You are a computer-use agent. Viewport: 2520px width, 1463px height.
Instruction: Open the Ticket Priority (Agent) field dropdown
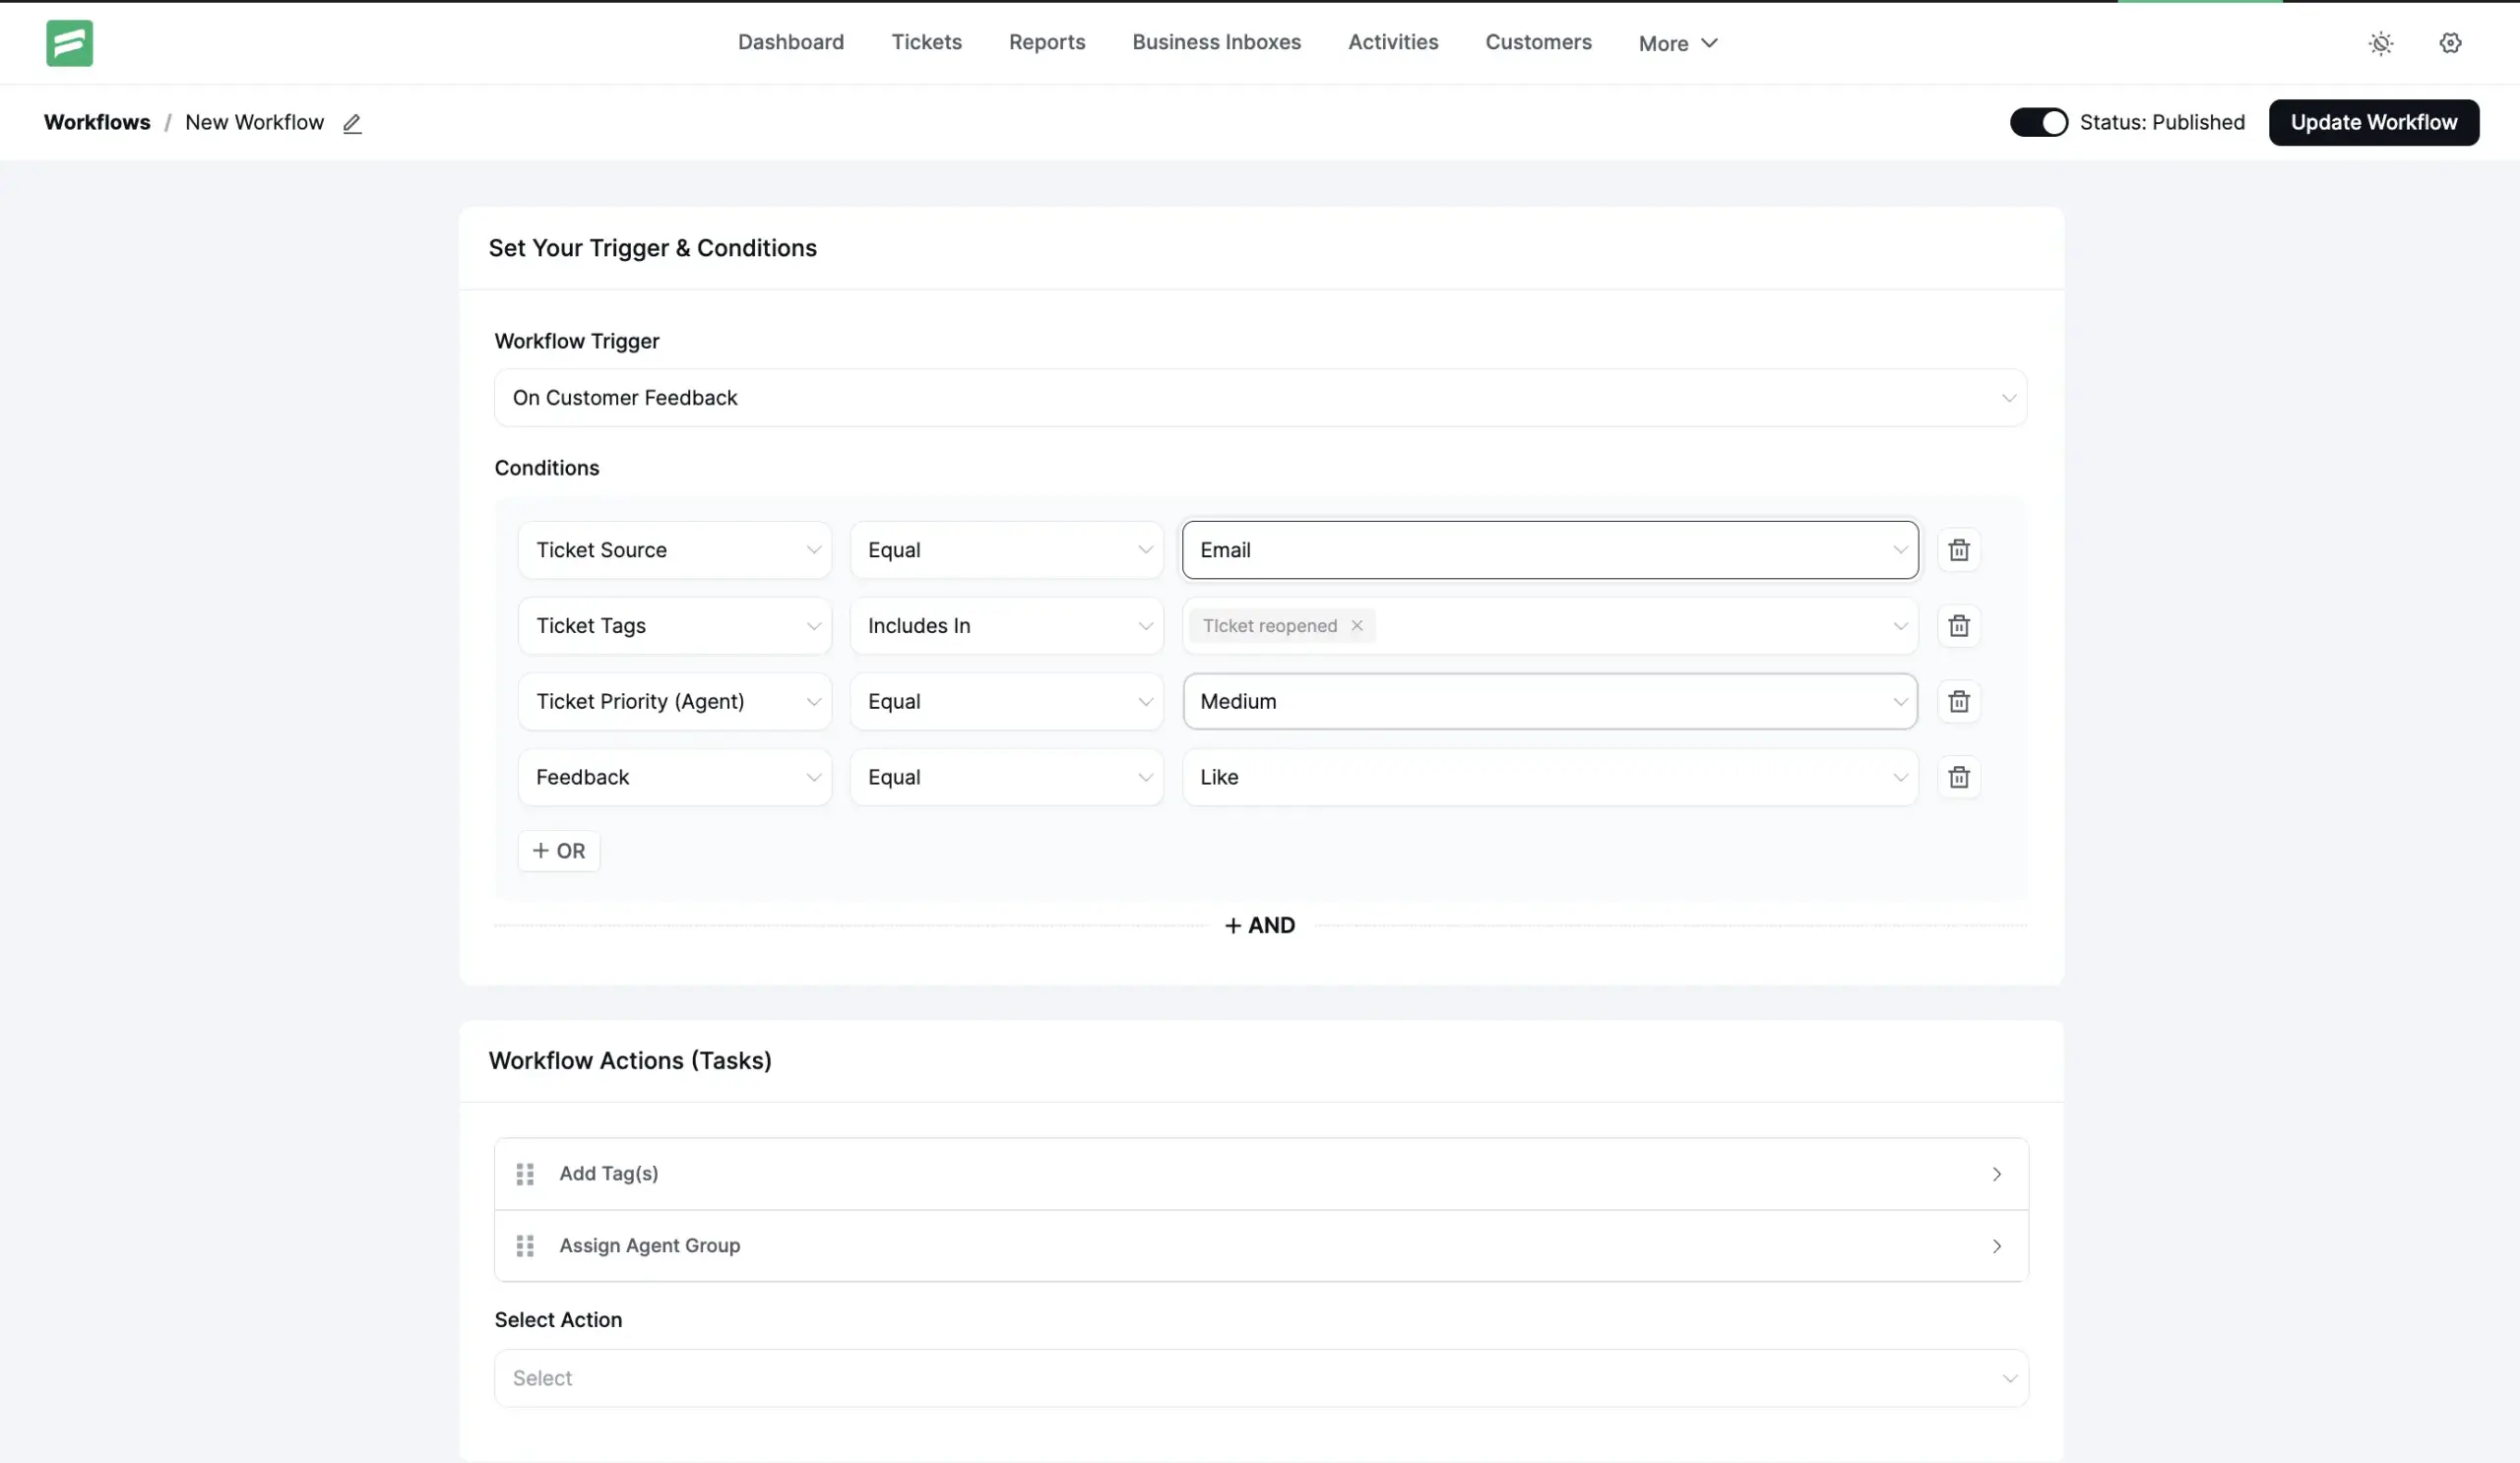coord(675,702)
